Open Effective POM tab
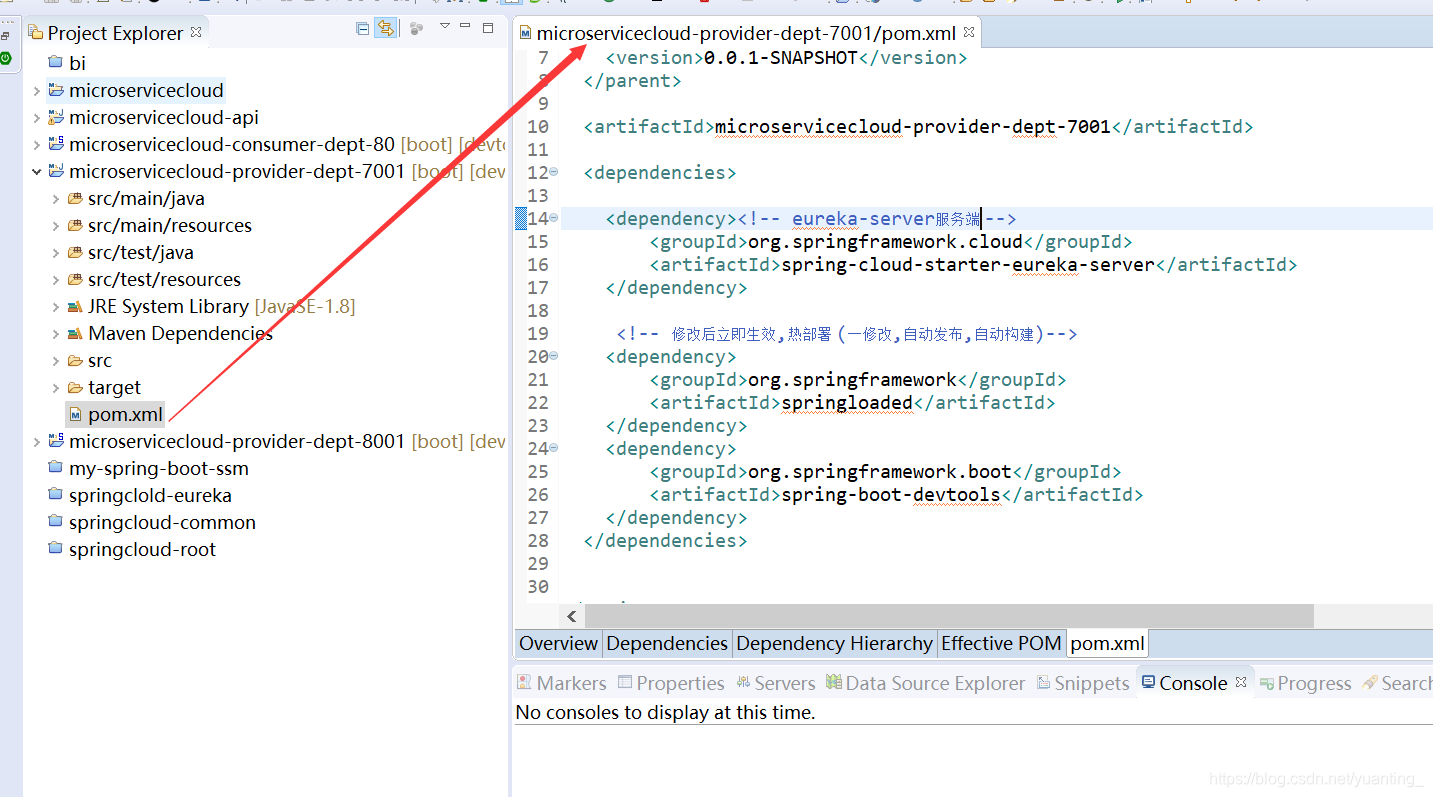Screen dimensions: 1433x797 tap(1001, 644)
